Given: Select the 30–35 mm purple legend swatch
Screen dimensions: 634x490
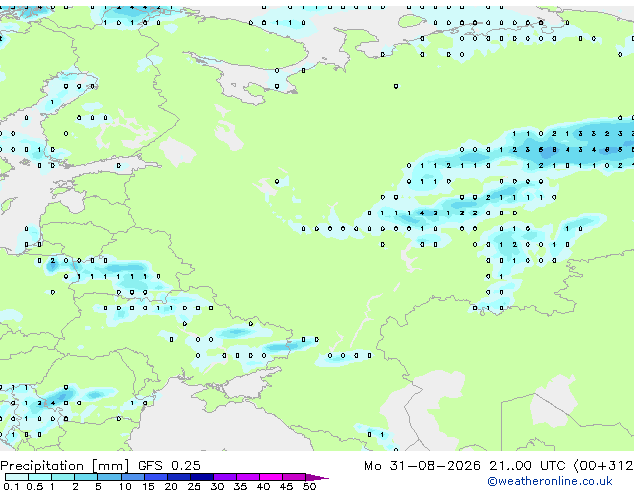Looking at the screenshot, I should coord(224,477).
